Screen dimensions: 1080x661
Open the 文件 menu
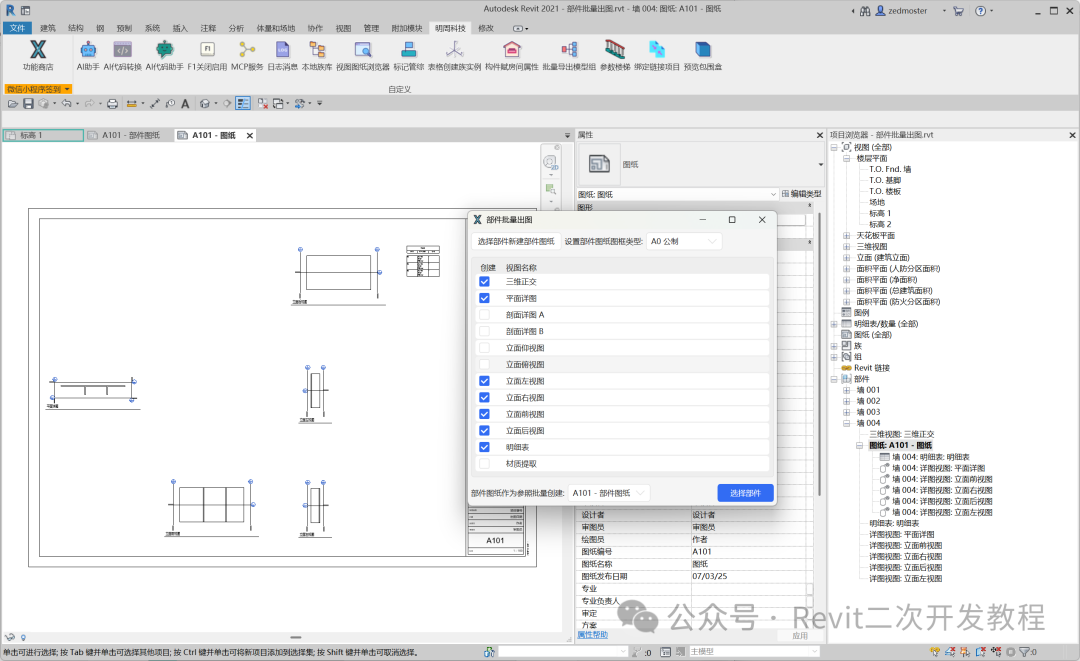pos(17,28)
